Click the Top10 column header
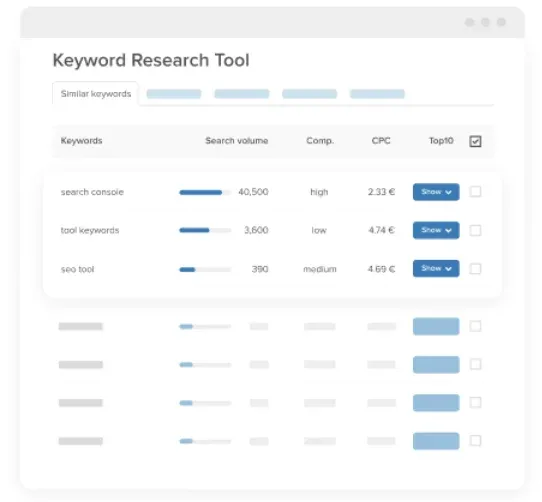 [x=441, y=141]
